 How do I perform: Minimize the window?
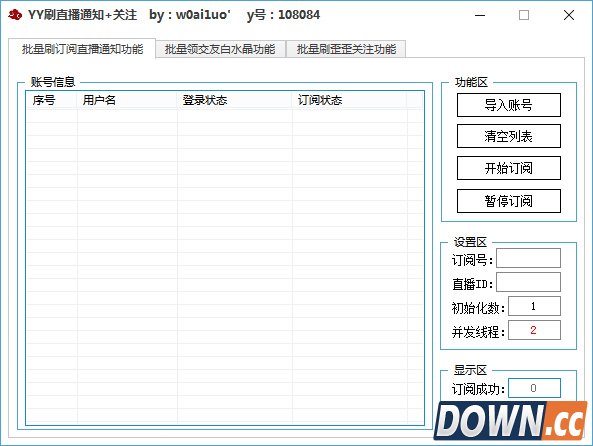480,15
